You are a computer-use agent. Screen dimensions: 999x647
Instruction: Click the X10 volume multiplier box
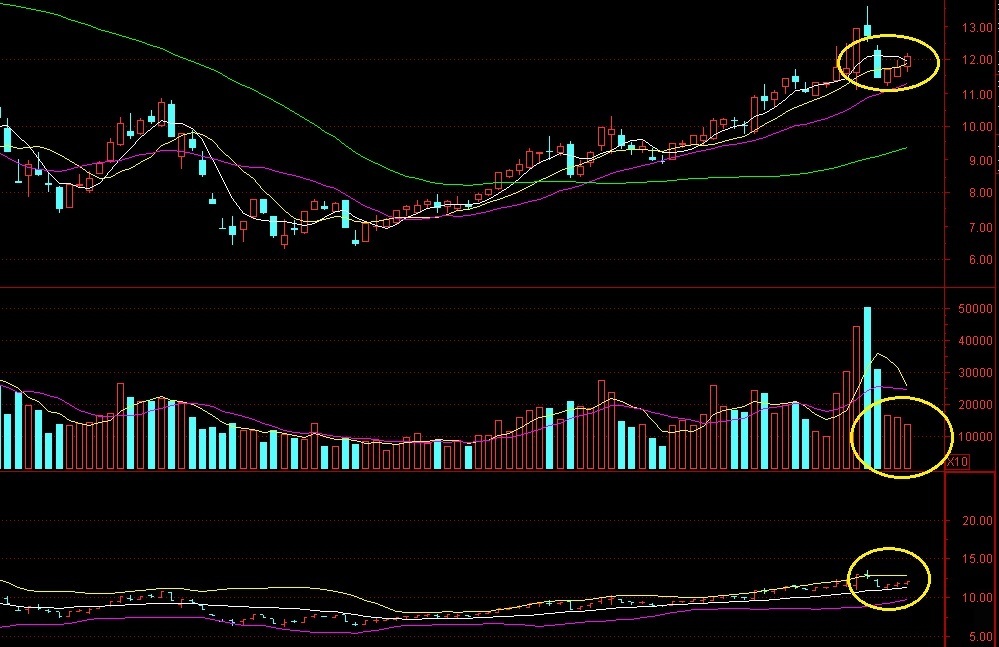(957, 462)
